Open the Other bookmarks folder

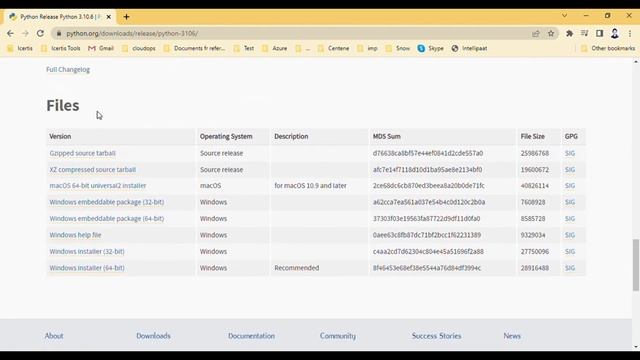point(608,48)
